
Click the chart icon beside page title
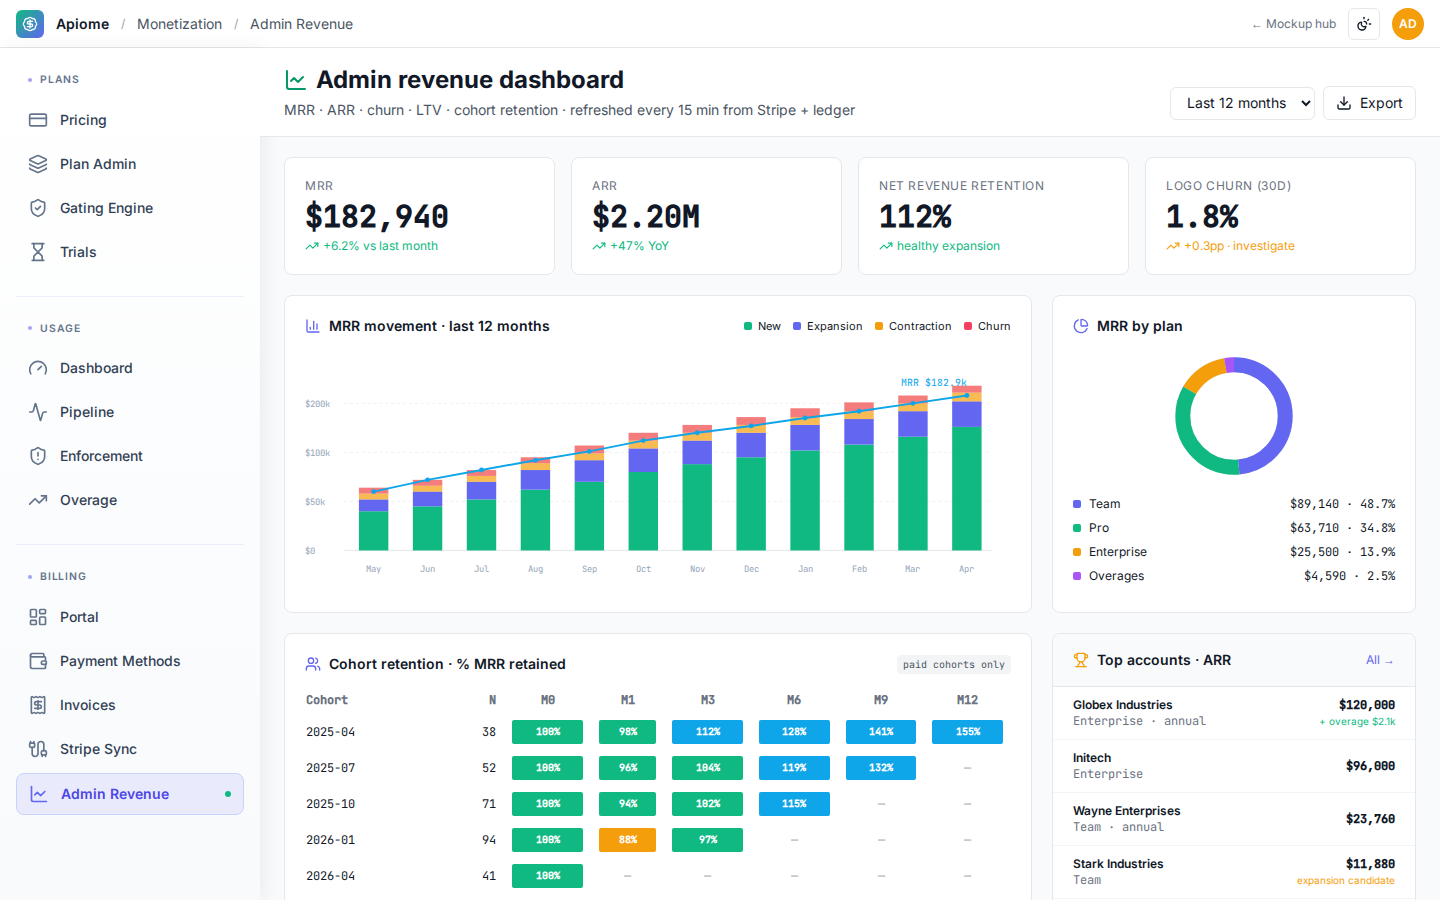coord(295,80)
